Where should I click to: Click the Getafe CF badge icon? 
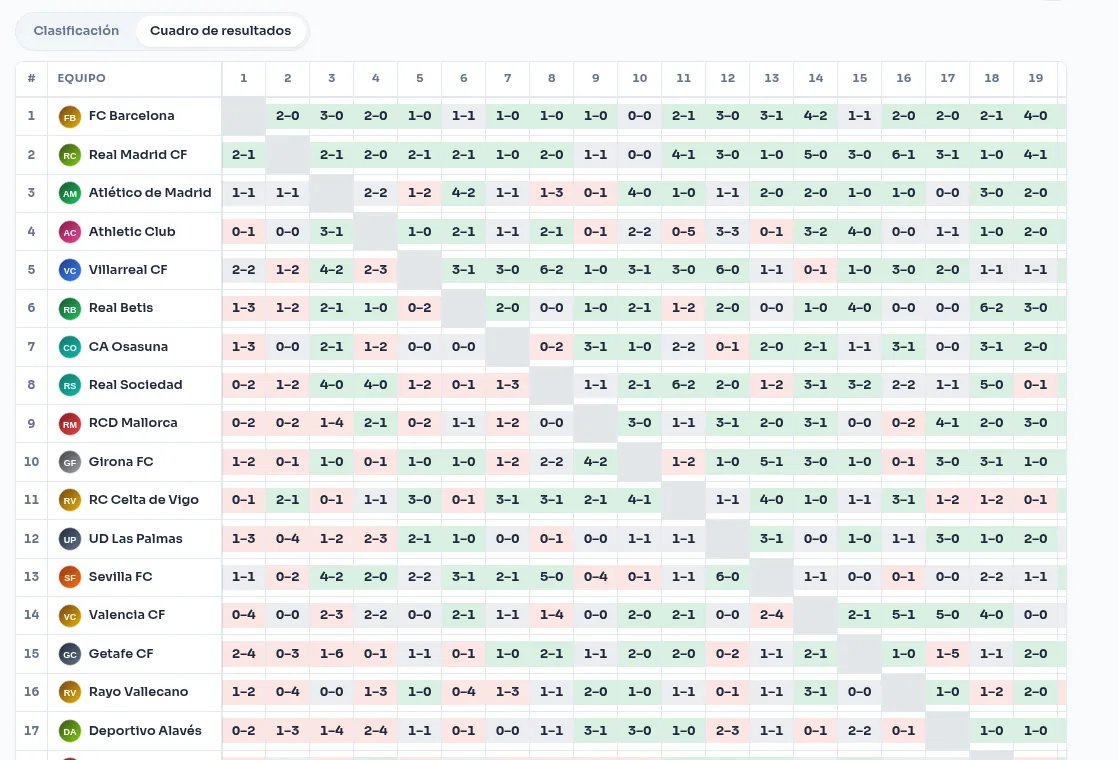pos(70,654)
